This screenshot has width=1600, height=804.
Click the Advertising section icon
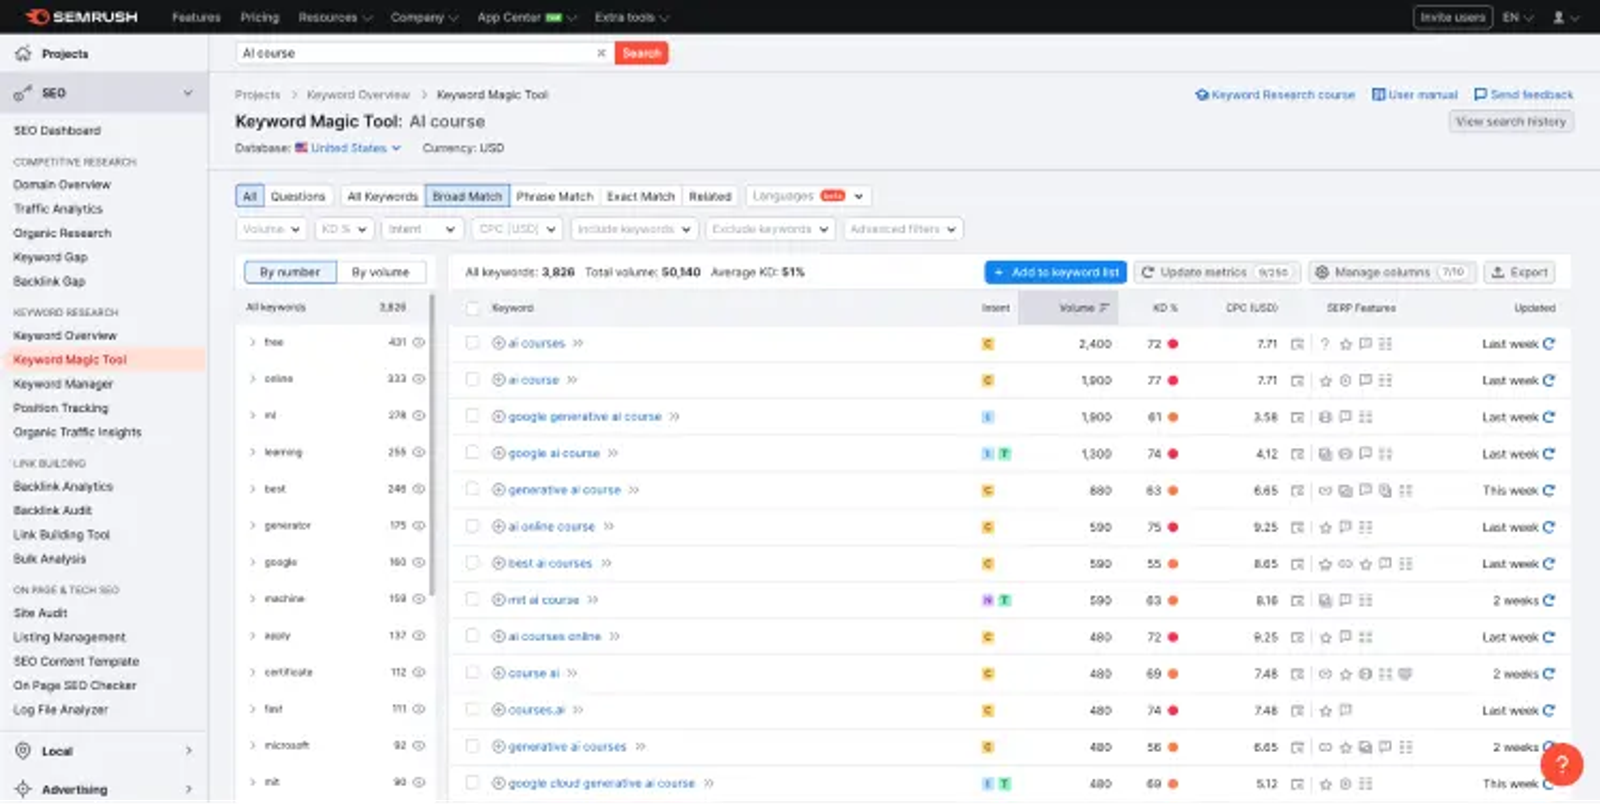[23, 789]
